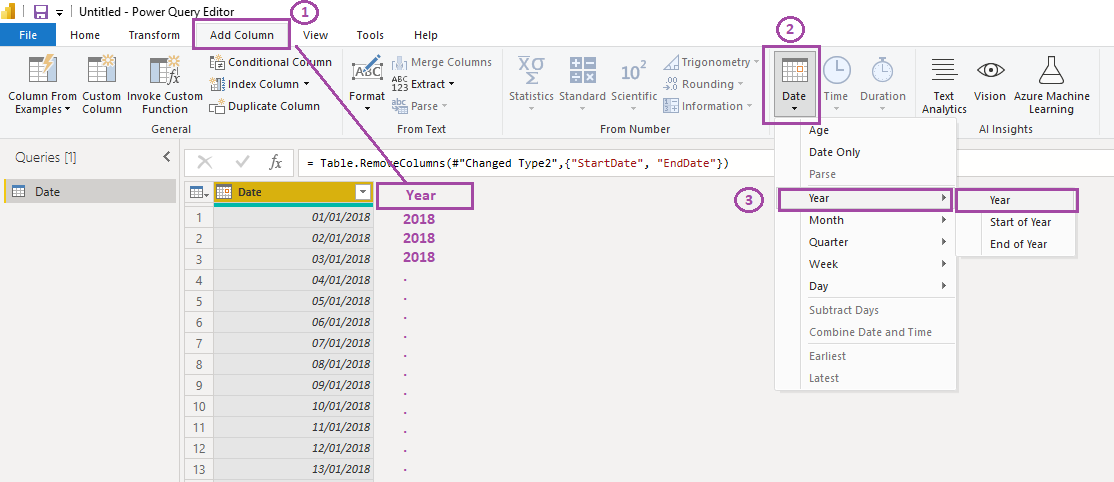Open Trigonometry options
Image resolution: width=1114 pixels, height=482 pixels.
(x=710, y=62)
